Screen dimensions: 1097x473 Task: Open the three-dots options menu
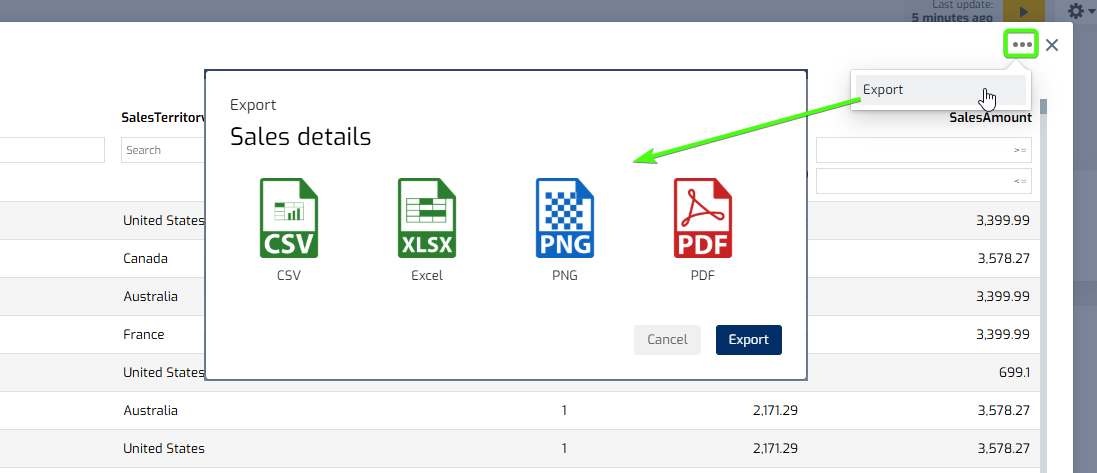click(x=1021, y=45)
